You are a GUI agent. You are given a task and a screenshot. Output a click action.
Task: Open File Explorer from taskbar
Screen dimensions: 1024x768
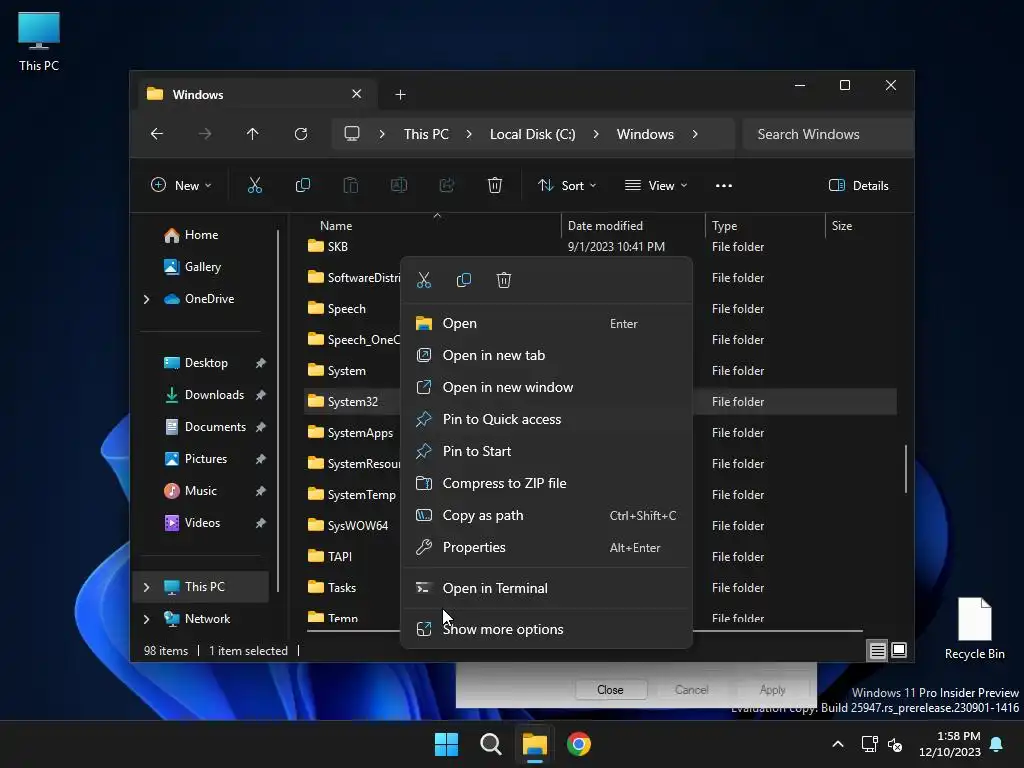pos(534,744)
